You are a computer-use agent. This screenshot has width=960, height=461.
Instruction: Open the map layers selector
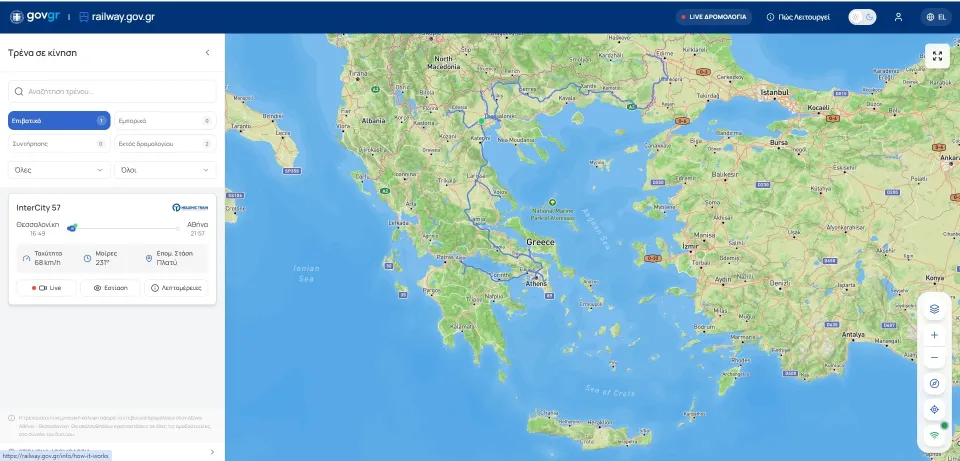934,309
